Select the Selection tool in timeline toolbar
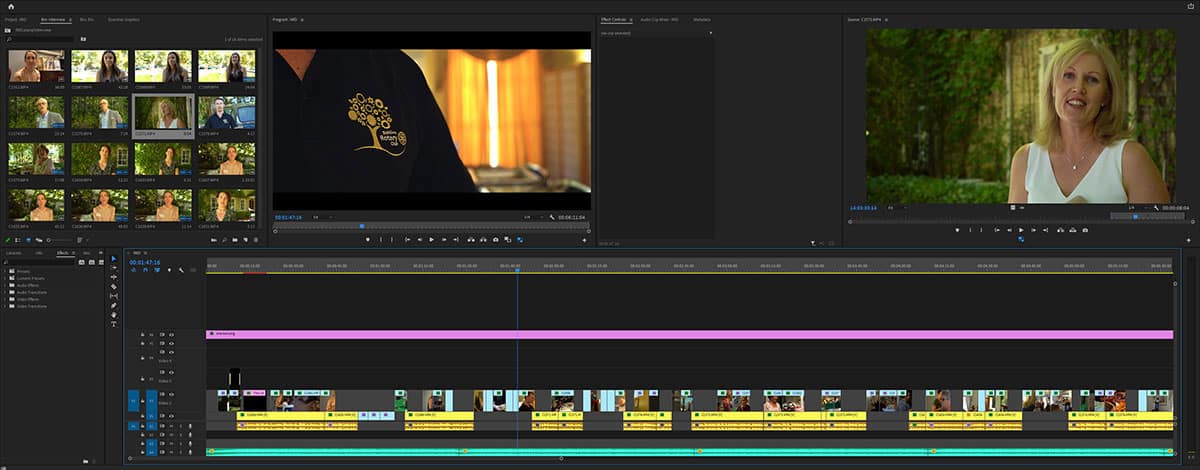Screen dimensions: 1200x470 113,259
